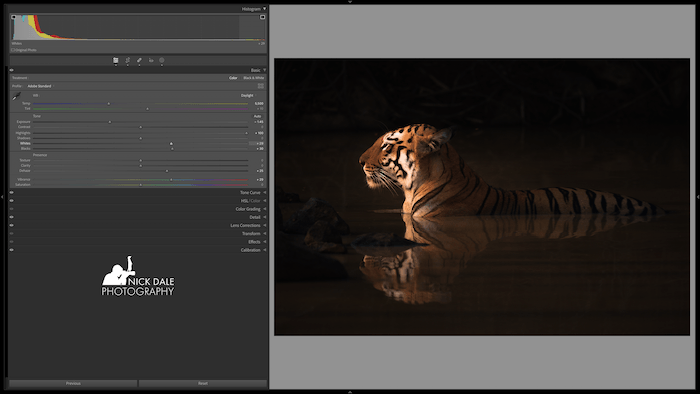This screenshot has height=394, width=700.
Task: Toggle Lens Corrections panel visibility eye
Action: tap(12, 225)
